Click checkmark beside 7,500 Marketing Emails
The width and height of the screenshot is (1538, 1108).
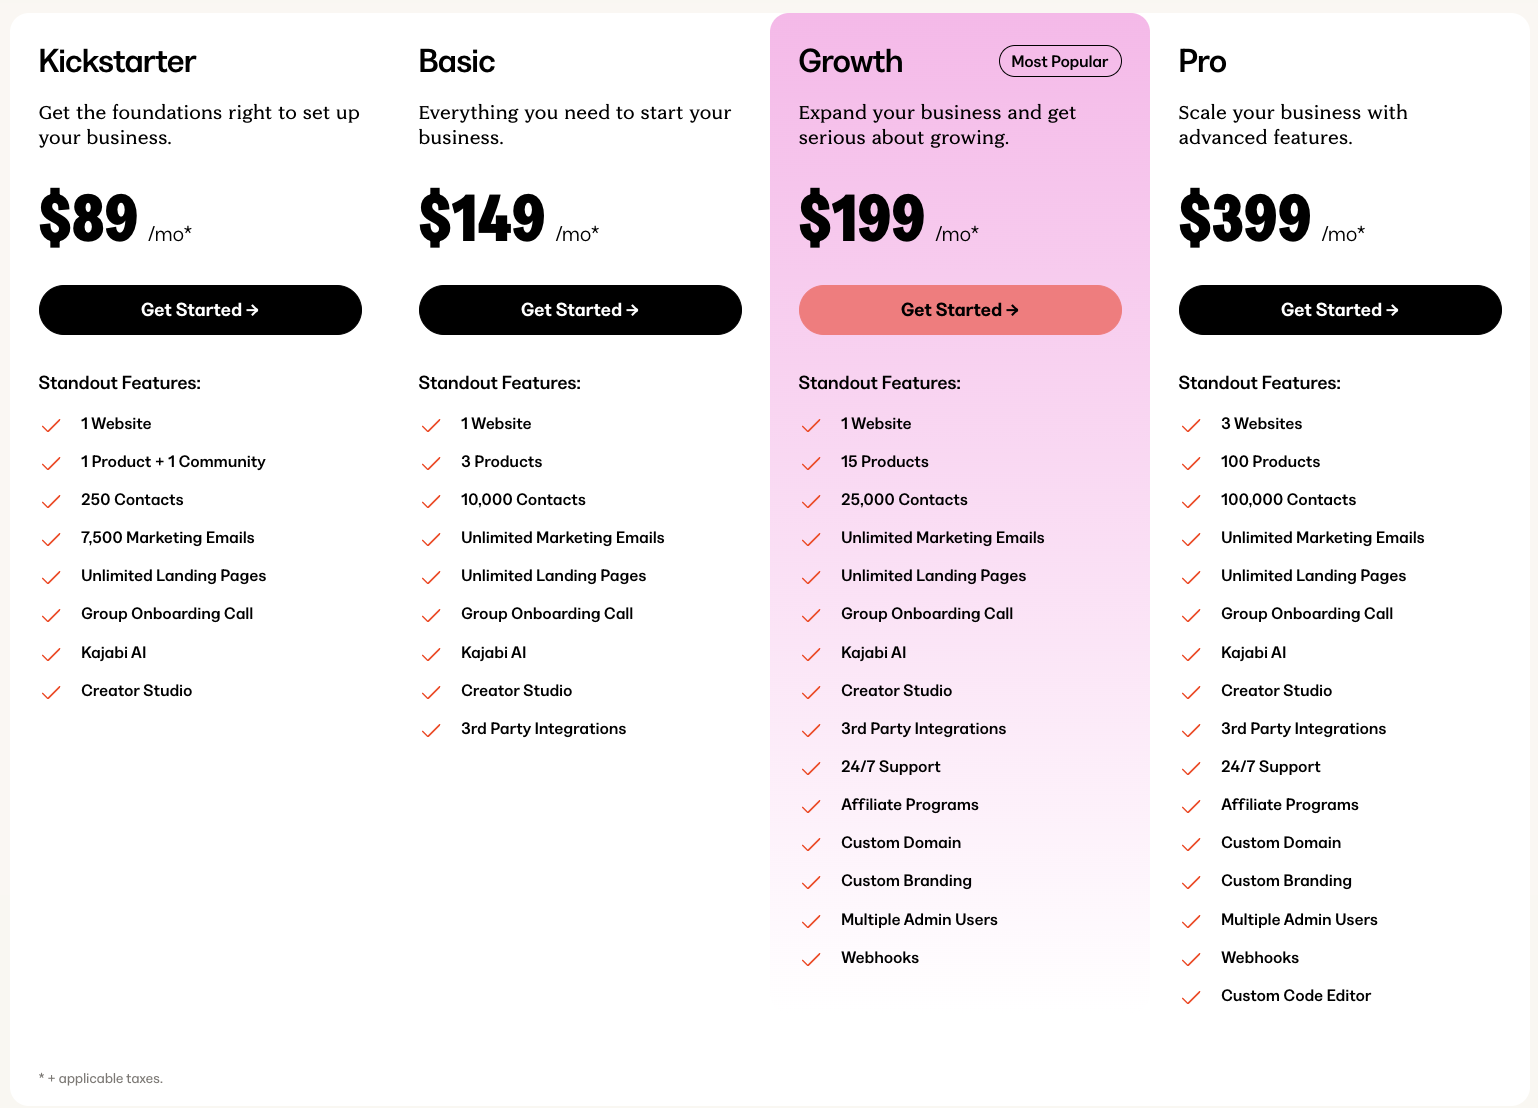click(51, 539)
